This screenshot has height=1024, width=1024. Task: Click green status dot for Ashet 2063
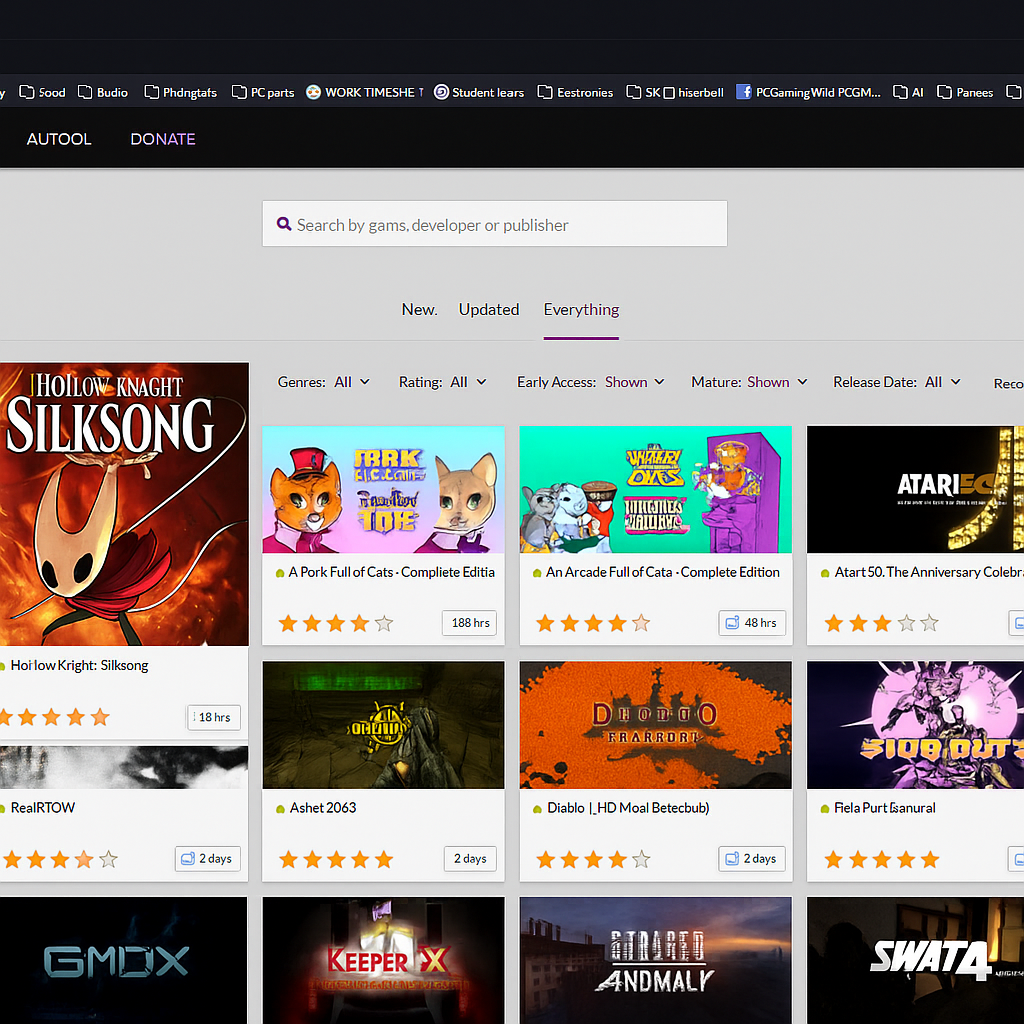[x=280, y=809]
